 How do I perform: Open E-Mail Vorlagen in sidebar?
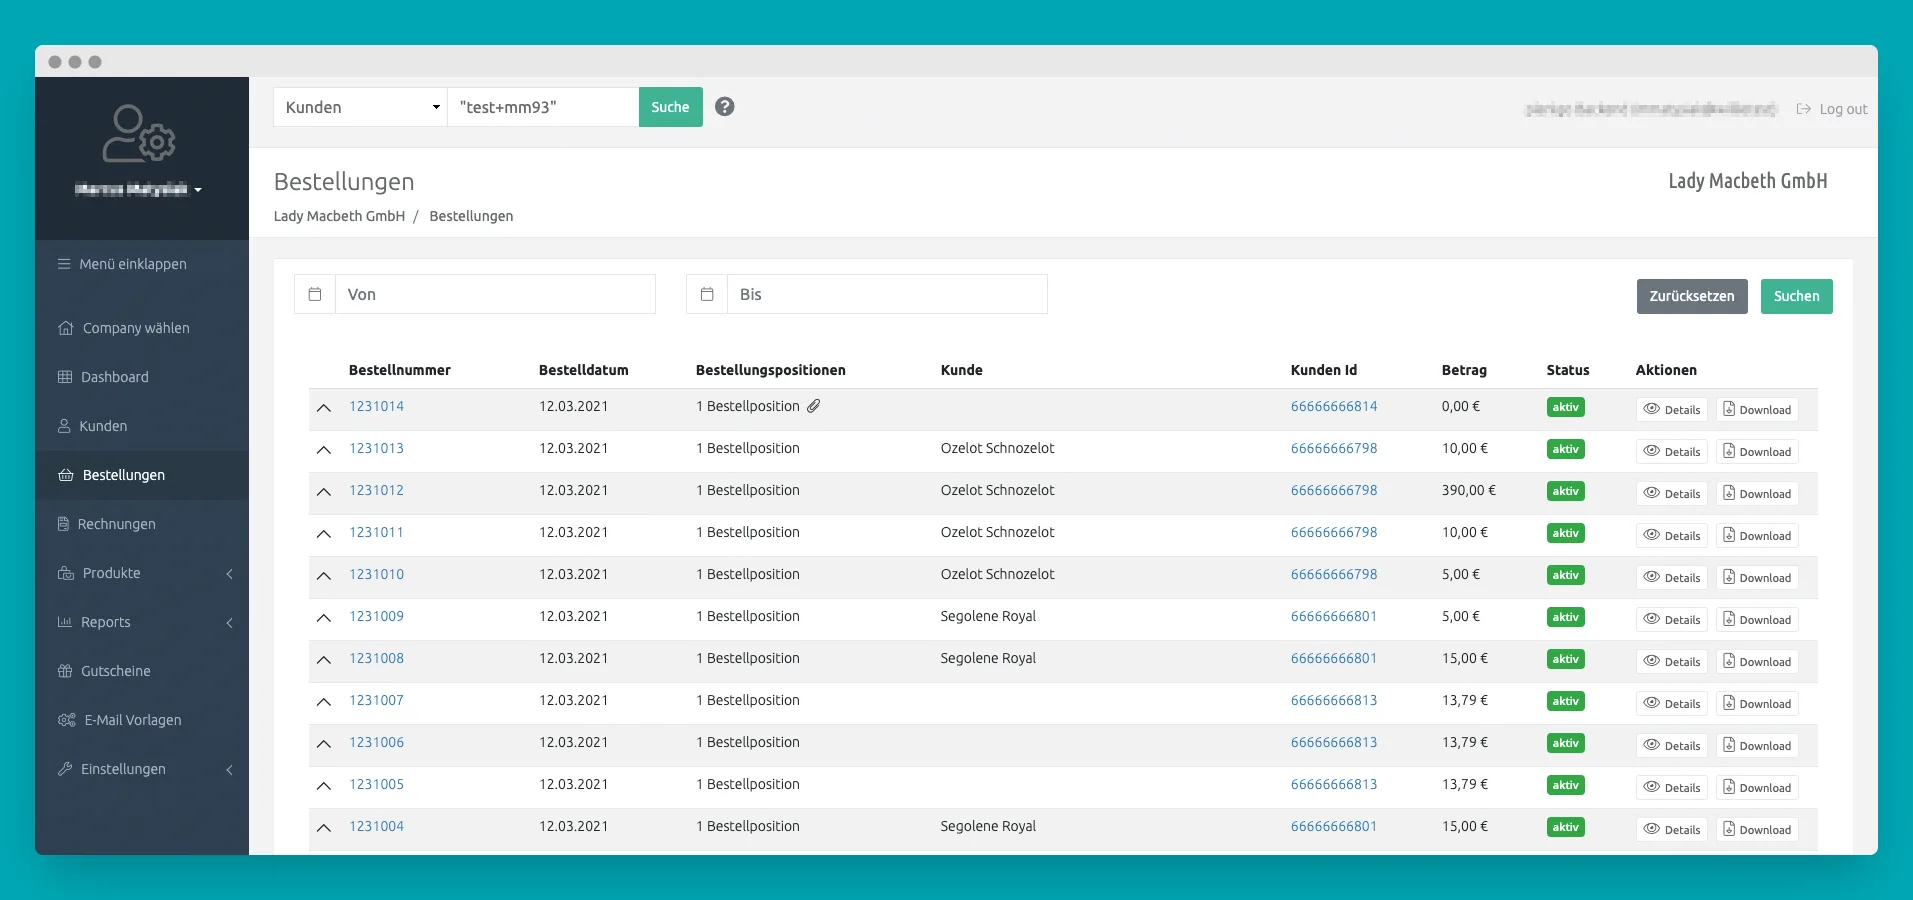click(120, 720)
